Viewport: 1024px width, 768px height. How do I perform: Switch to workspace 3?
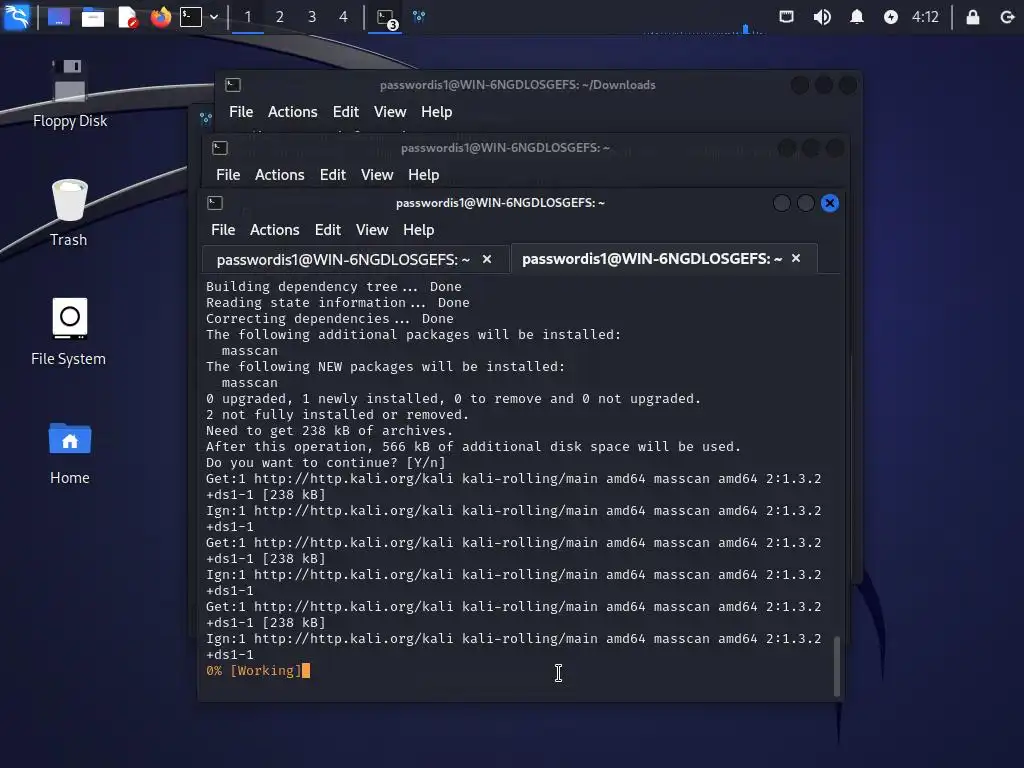pyautogui.click(x=312, y=17)
